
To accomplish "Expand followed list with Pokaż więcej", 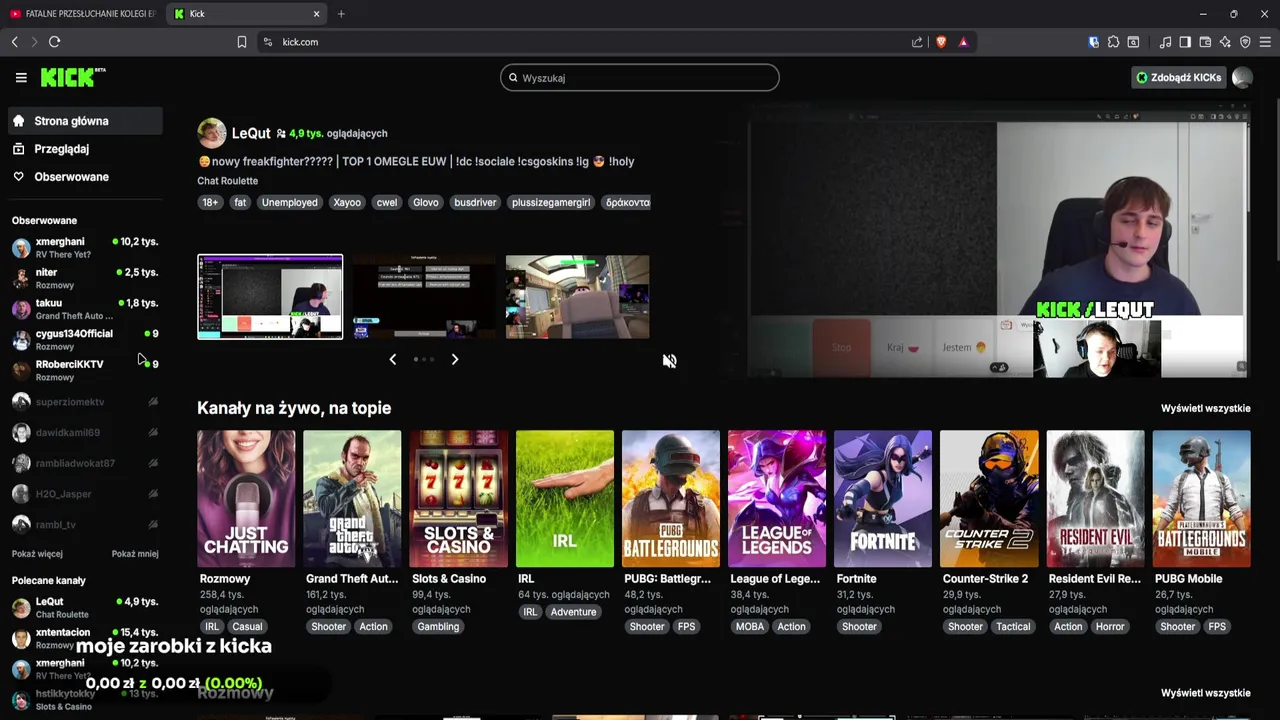I will click(x=37, y=554).
